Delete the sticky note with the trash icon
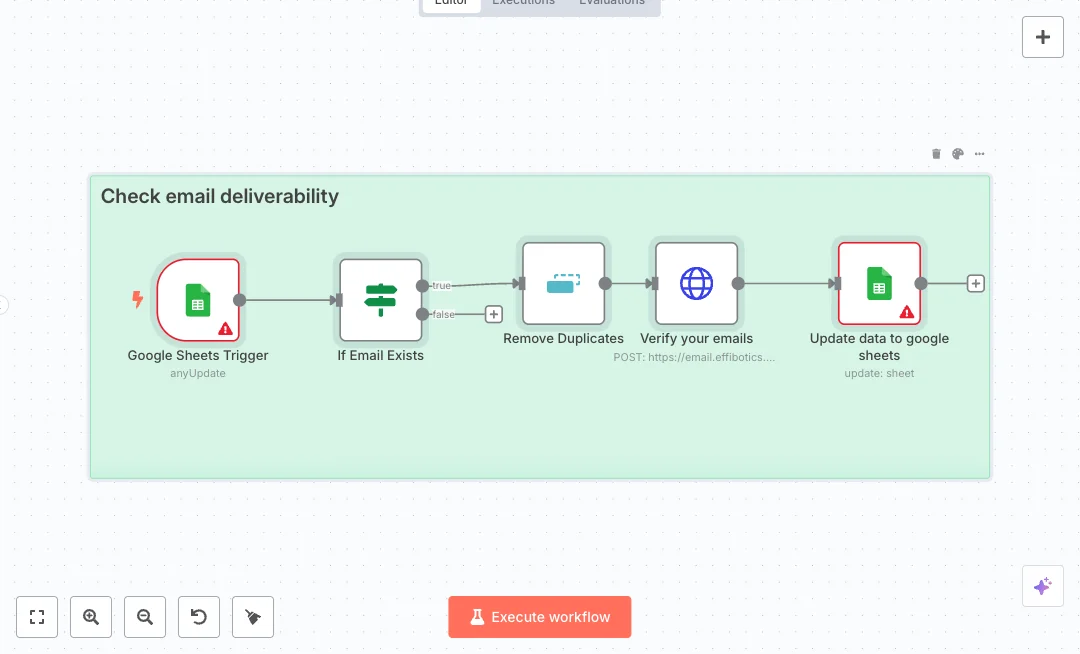 (x=936, y=154)
